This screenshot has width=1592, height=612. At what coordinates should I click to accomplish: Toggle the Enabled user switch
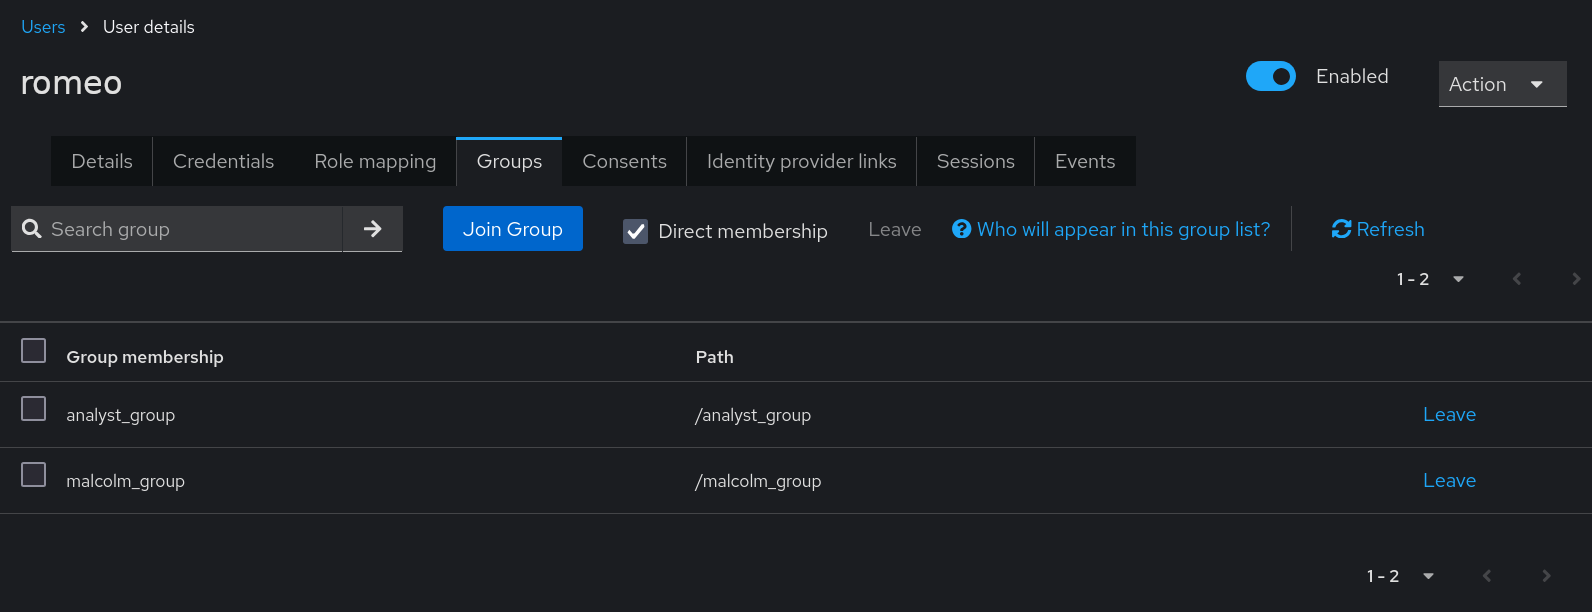[1270, 76]
